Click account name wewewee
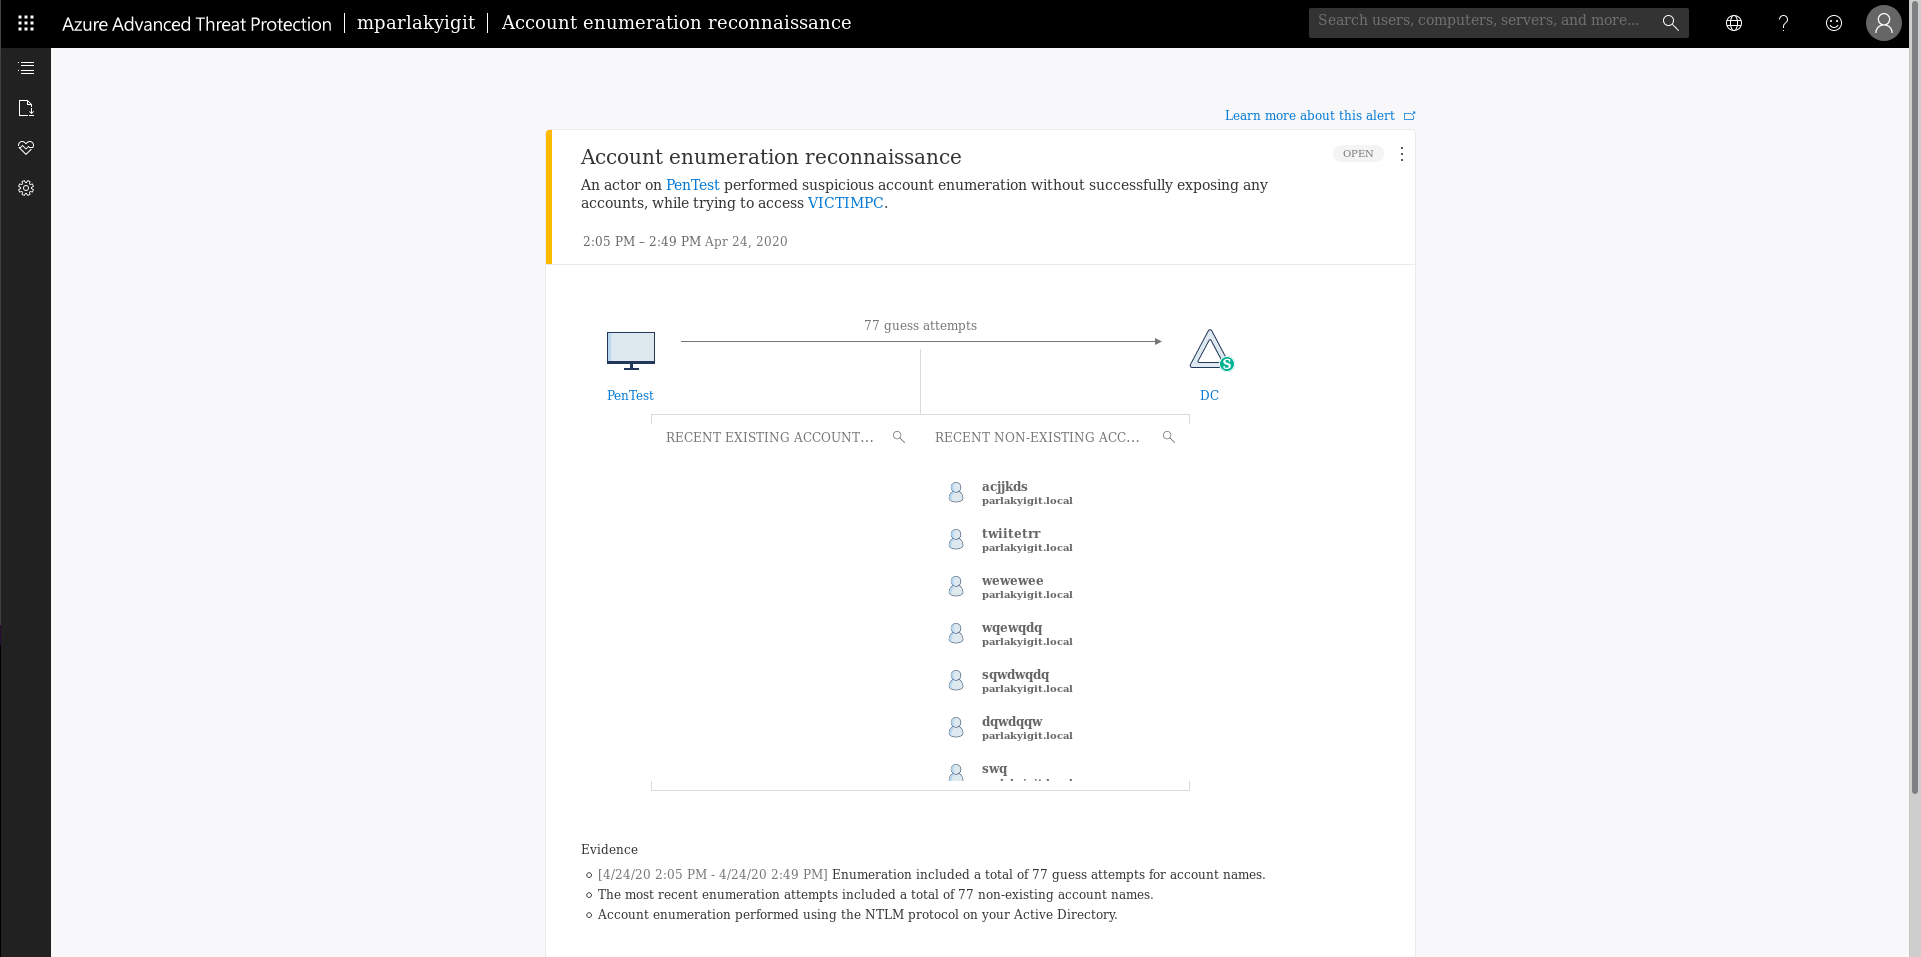Viewport: 1921px width, 957px height. (x=1012, y=581)
